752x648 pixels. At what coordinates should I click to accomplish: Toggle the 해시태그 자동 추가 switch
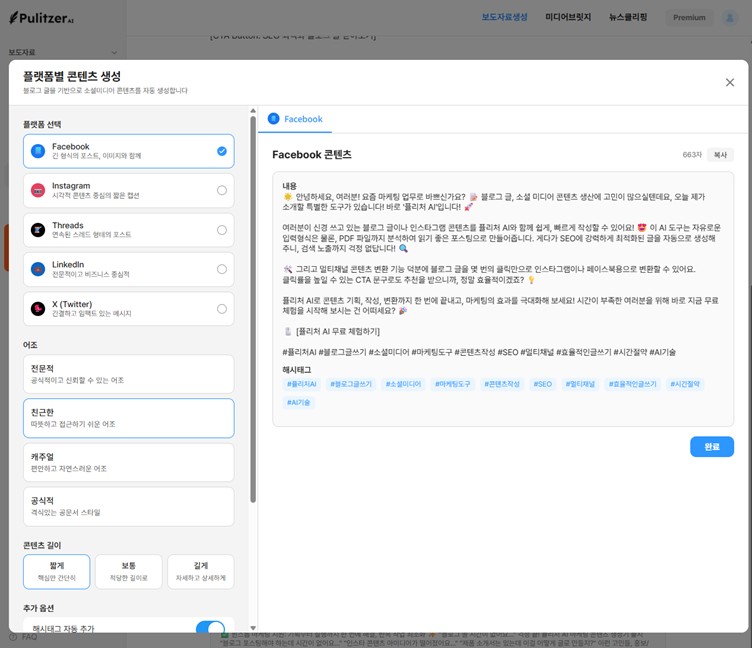click(210, 628)
